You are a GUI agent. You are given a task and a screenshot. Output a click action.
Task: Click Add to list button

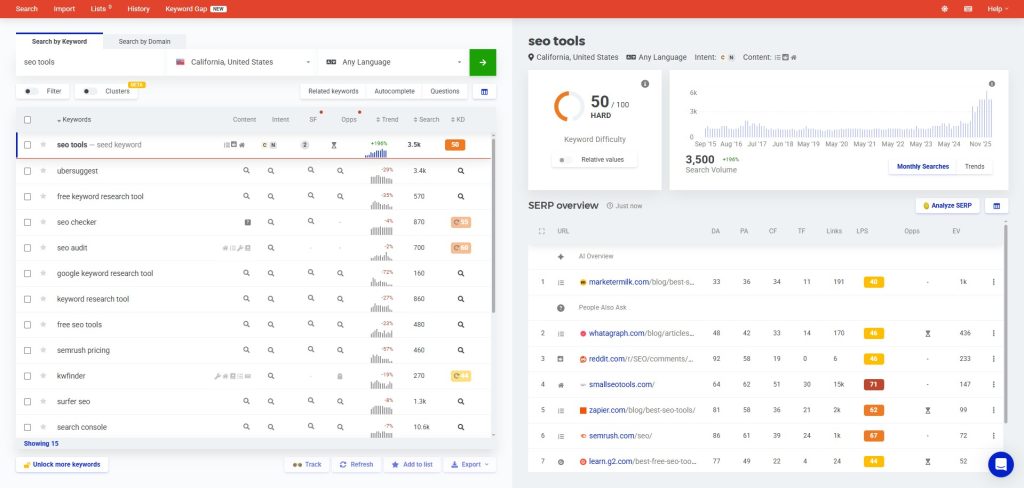click(411, 464)
